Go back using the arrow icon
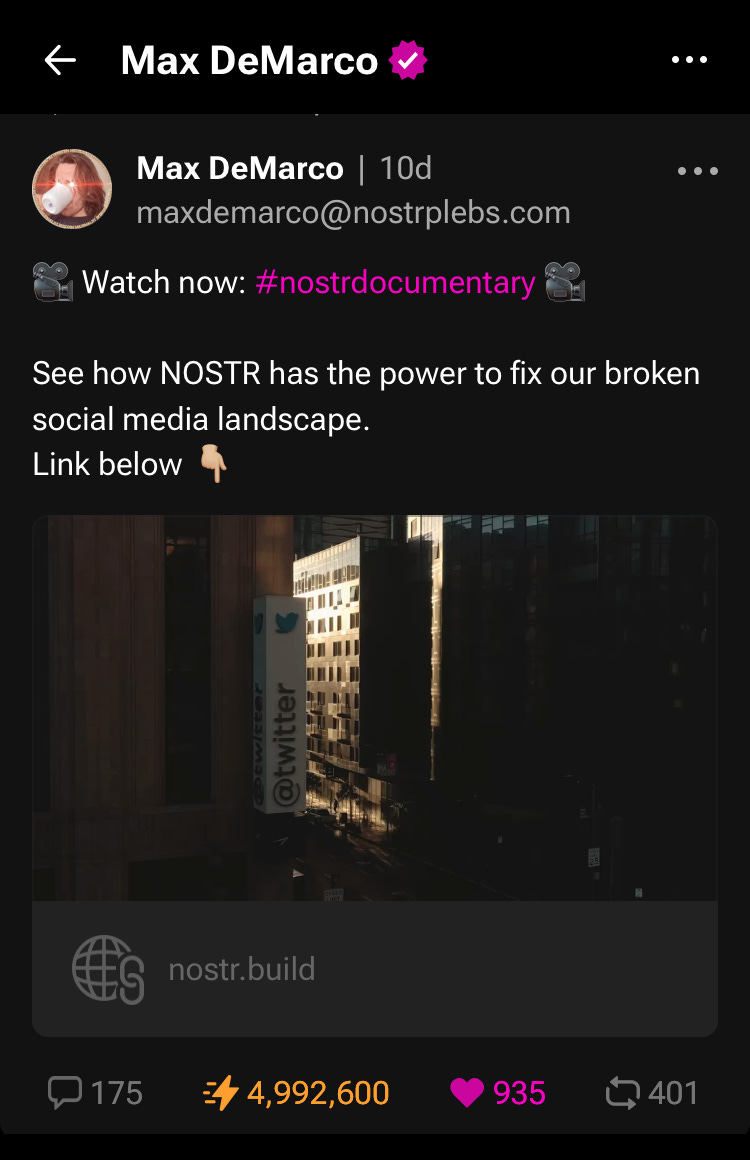The image size is (750, 1160). point(60,60)
